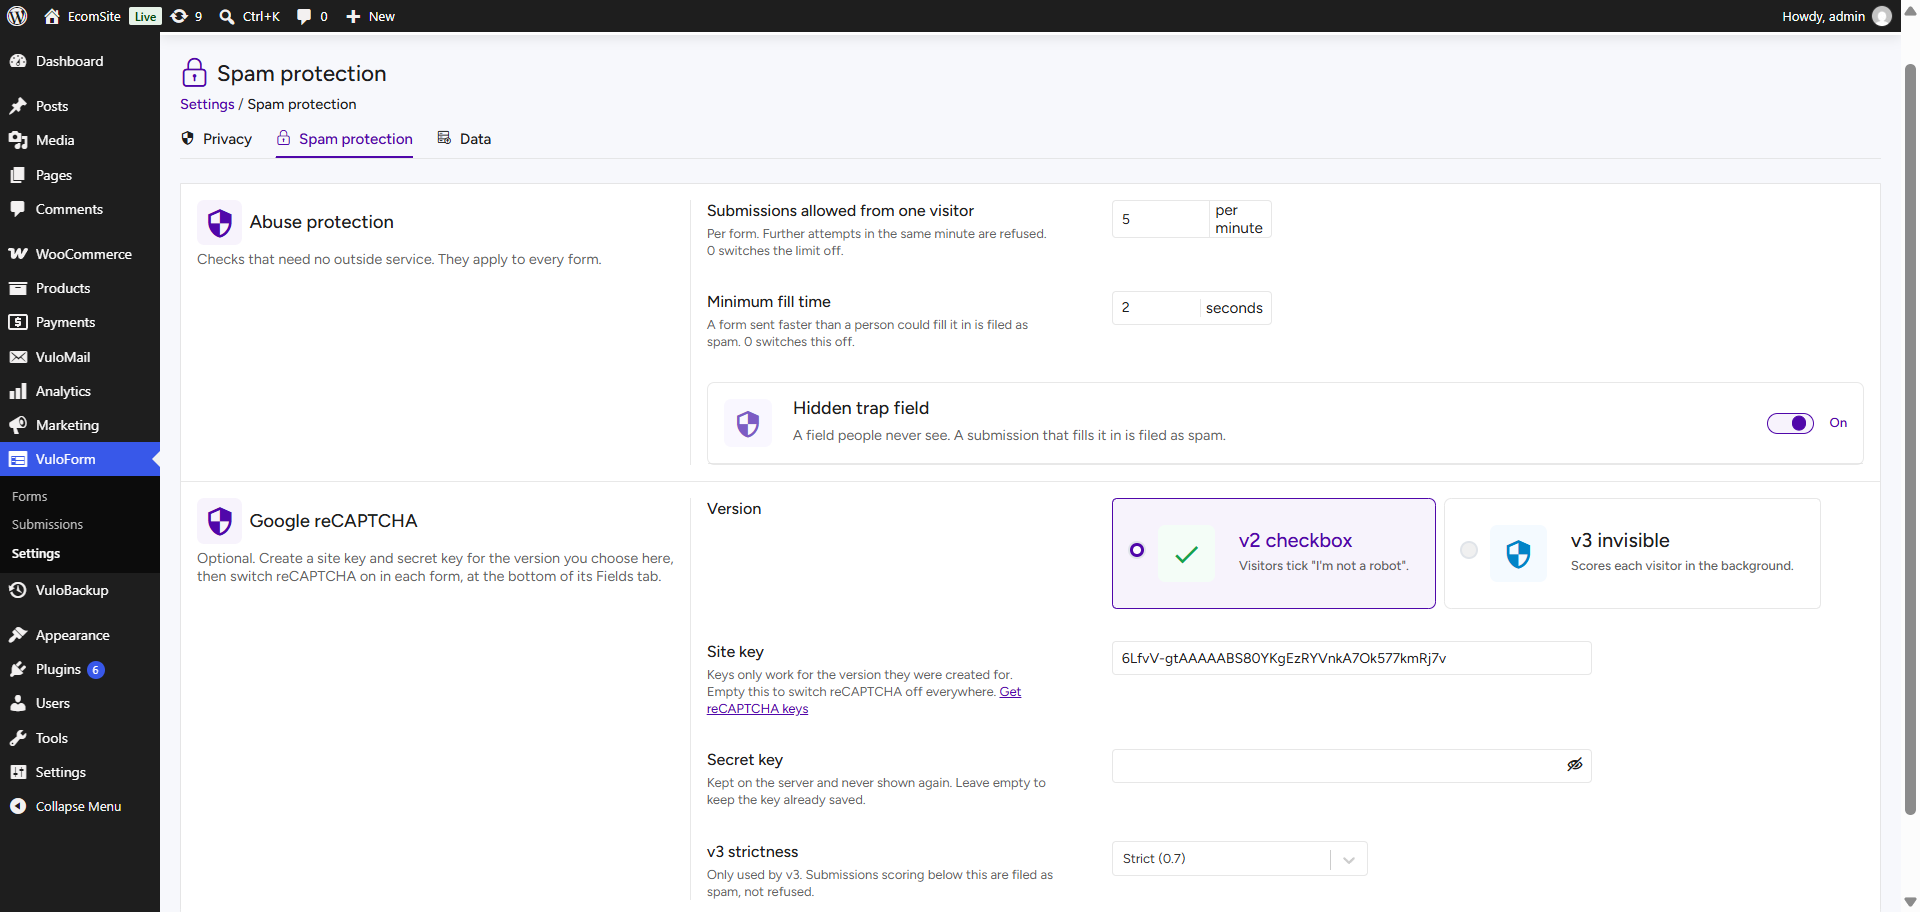This screenshot has height=912, width=1920.
Task: Go to Media in sidebar
Action: (x=80, y=140)
